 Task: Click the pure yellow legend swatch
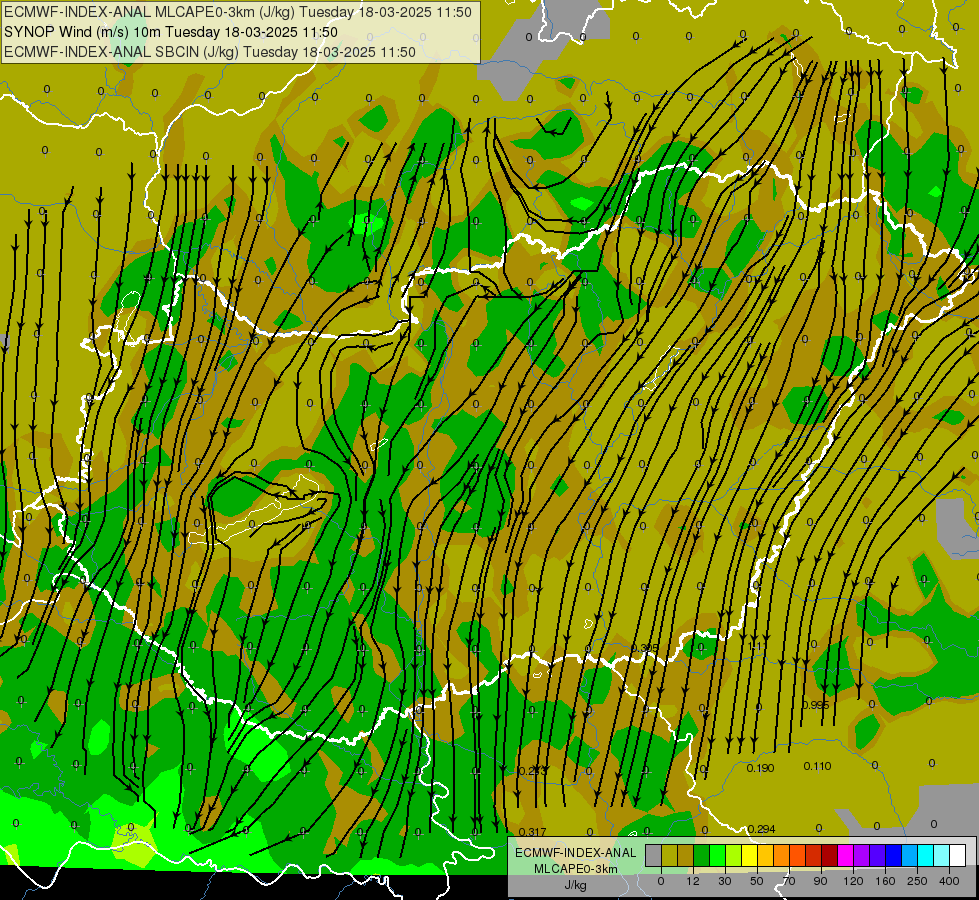coord(749,855)
